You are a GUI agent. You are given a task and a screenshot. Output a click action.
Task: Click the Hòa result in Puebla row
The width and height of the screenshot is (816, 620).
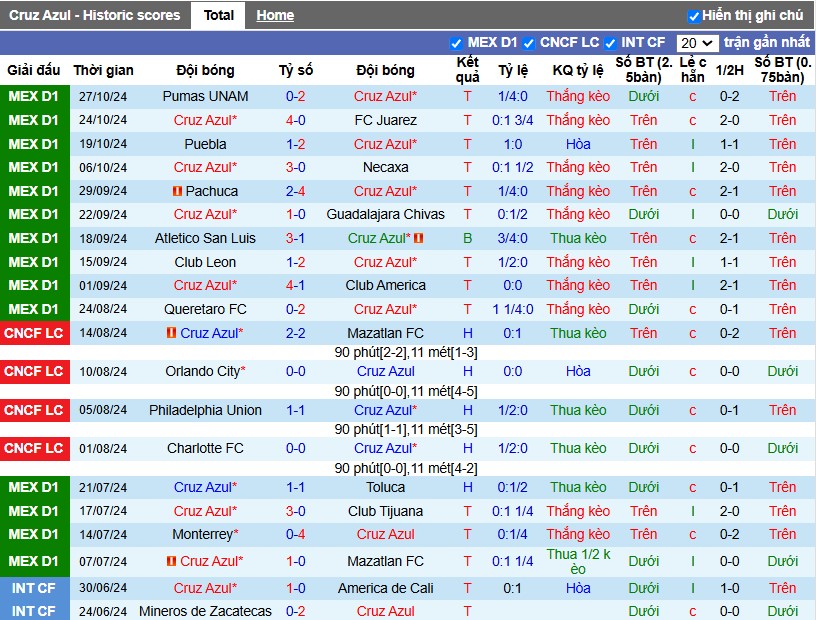pos(578,144)
